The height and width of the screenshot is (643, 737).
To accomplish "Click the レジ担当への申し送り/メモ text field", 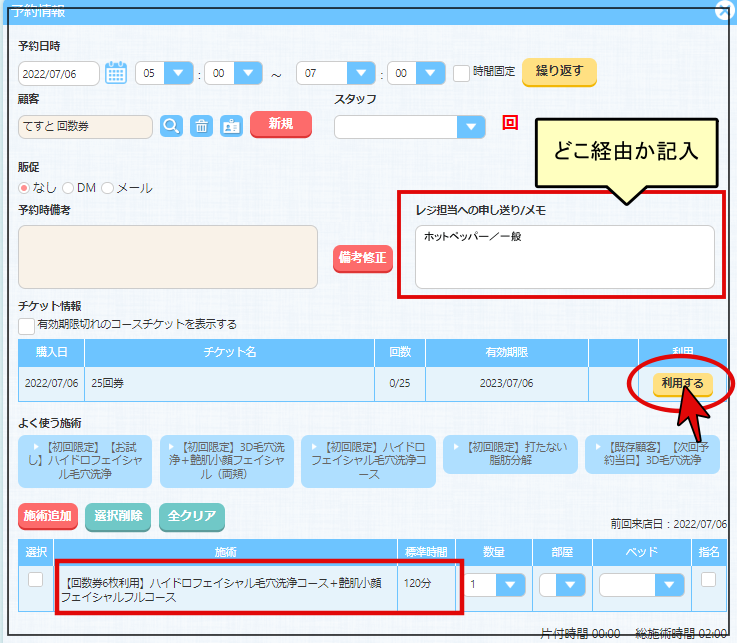I will (565, 256).
